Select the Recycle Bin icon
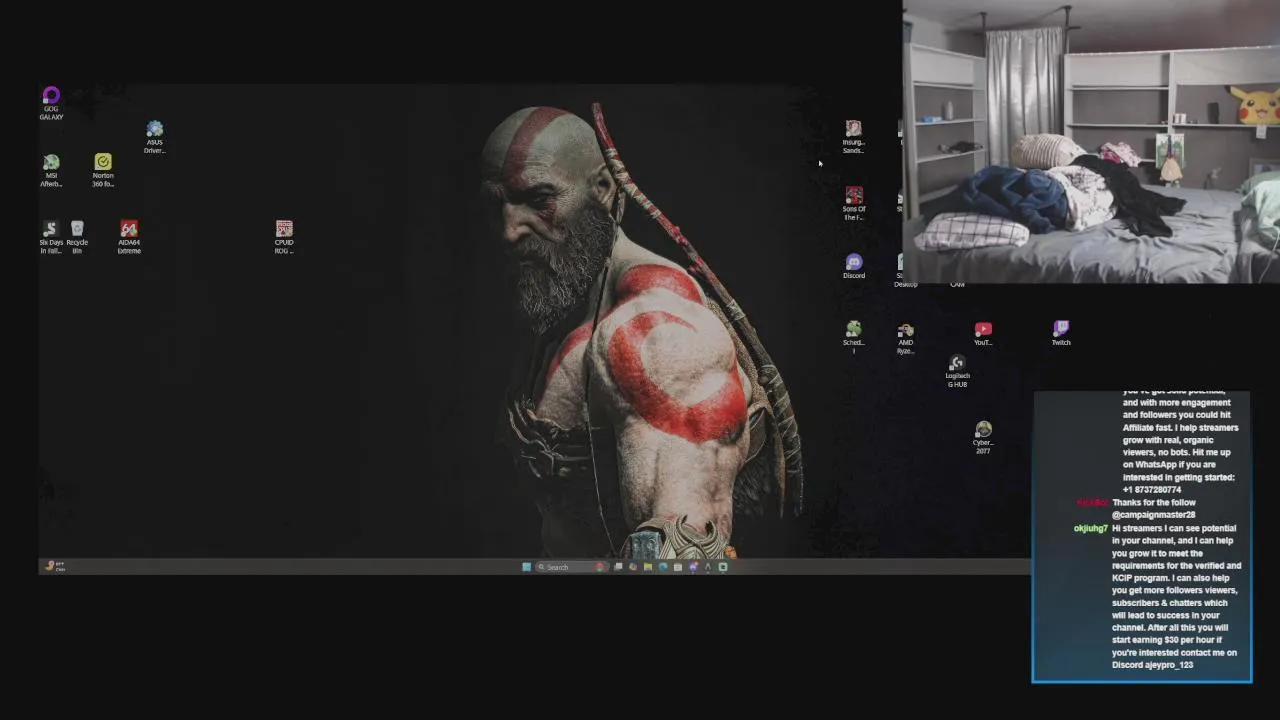1280x720 pixels. [x=77, y=238]
